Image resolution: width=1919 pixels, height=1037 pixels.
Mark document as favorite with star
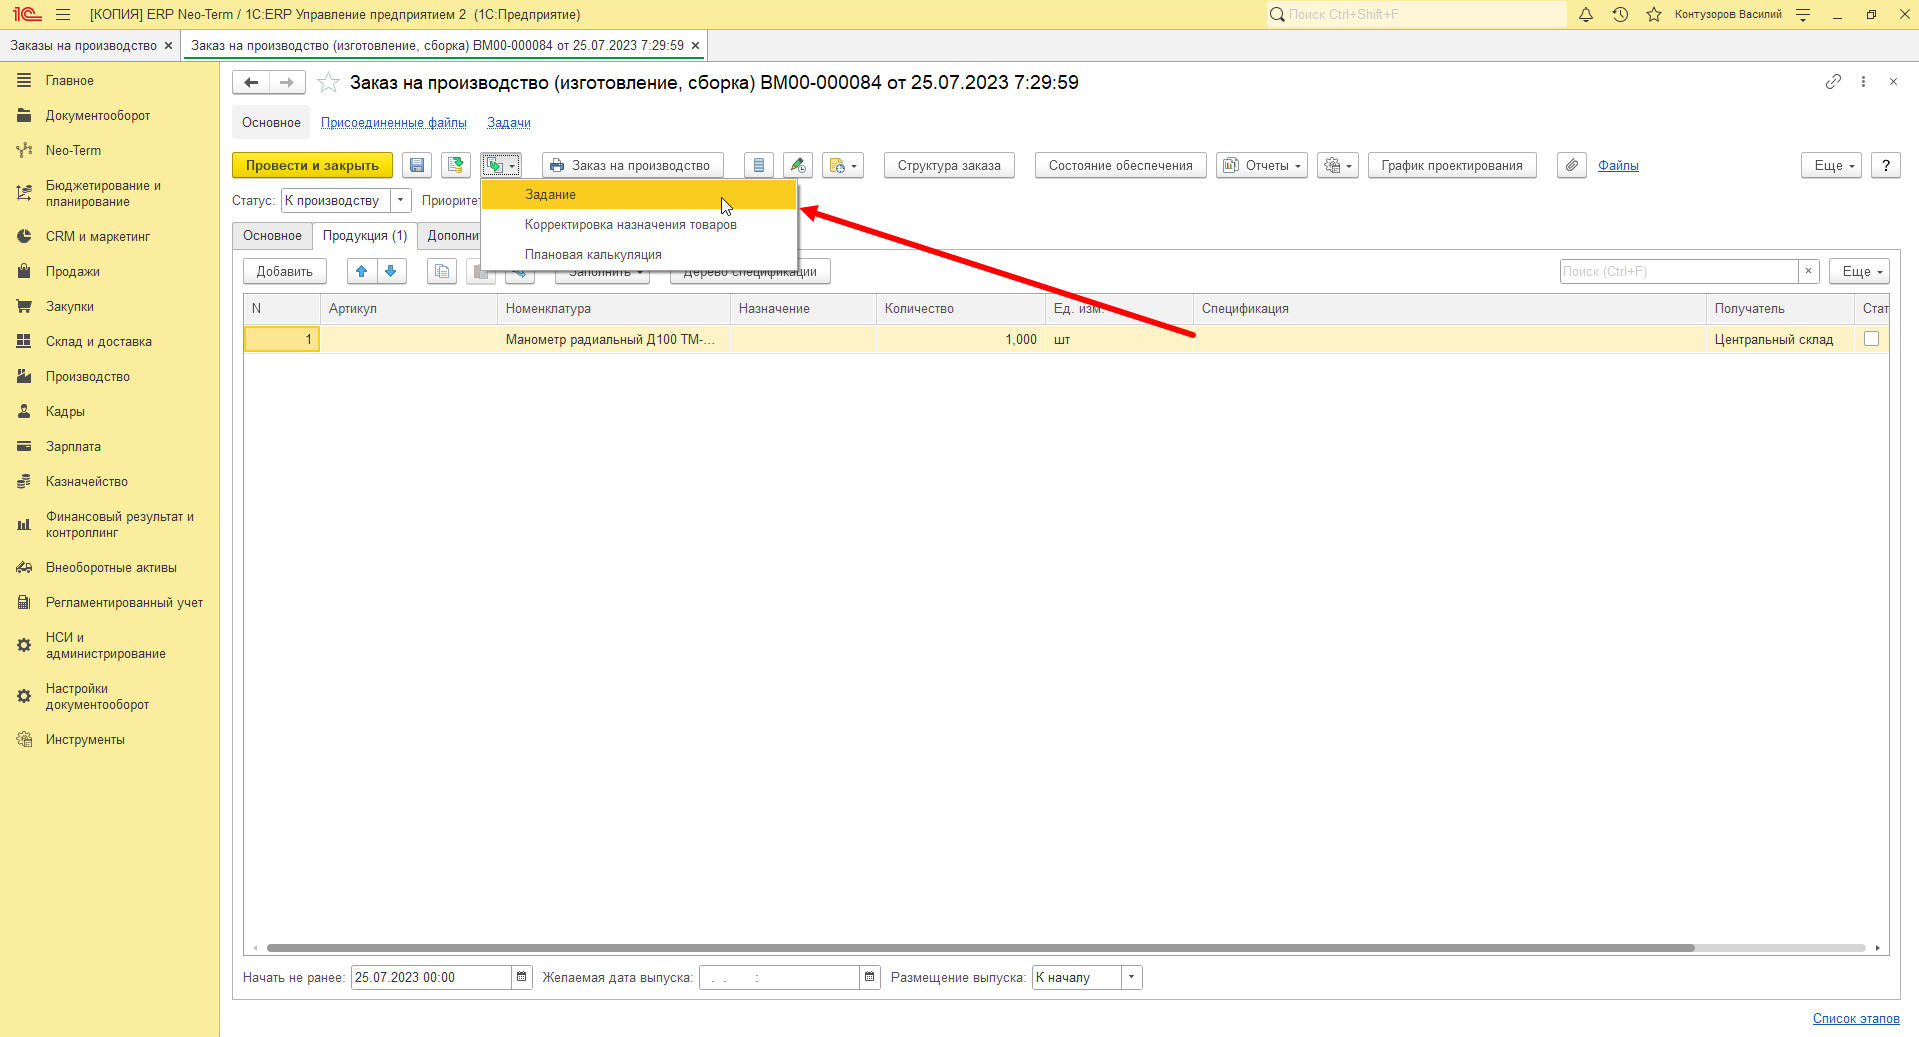[x=328, y=83]
